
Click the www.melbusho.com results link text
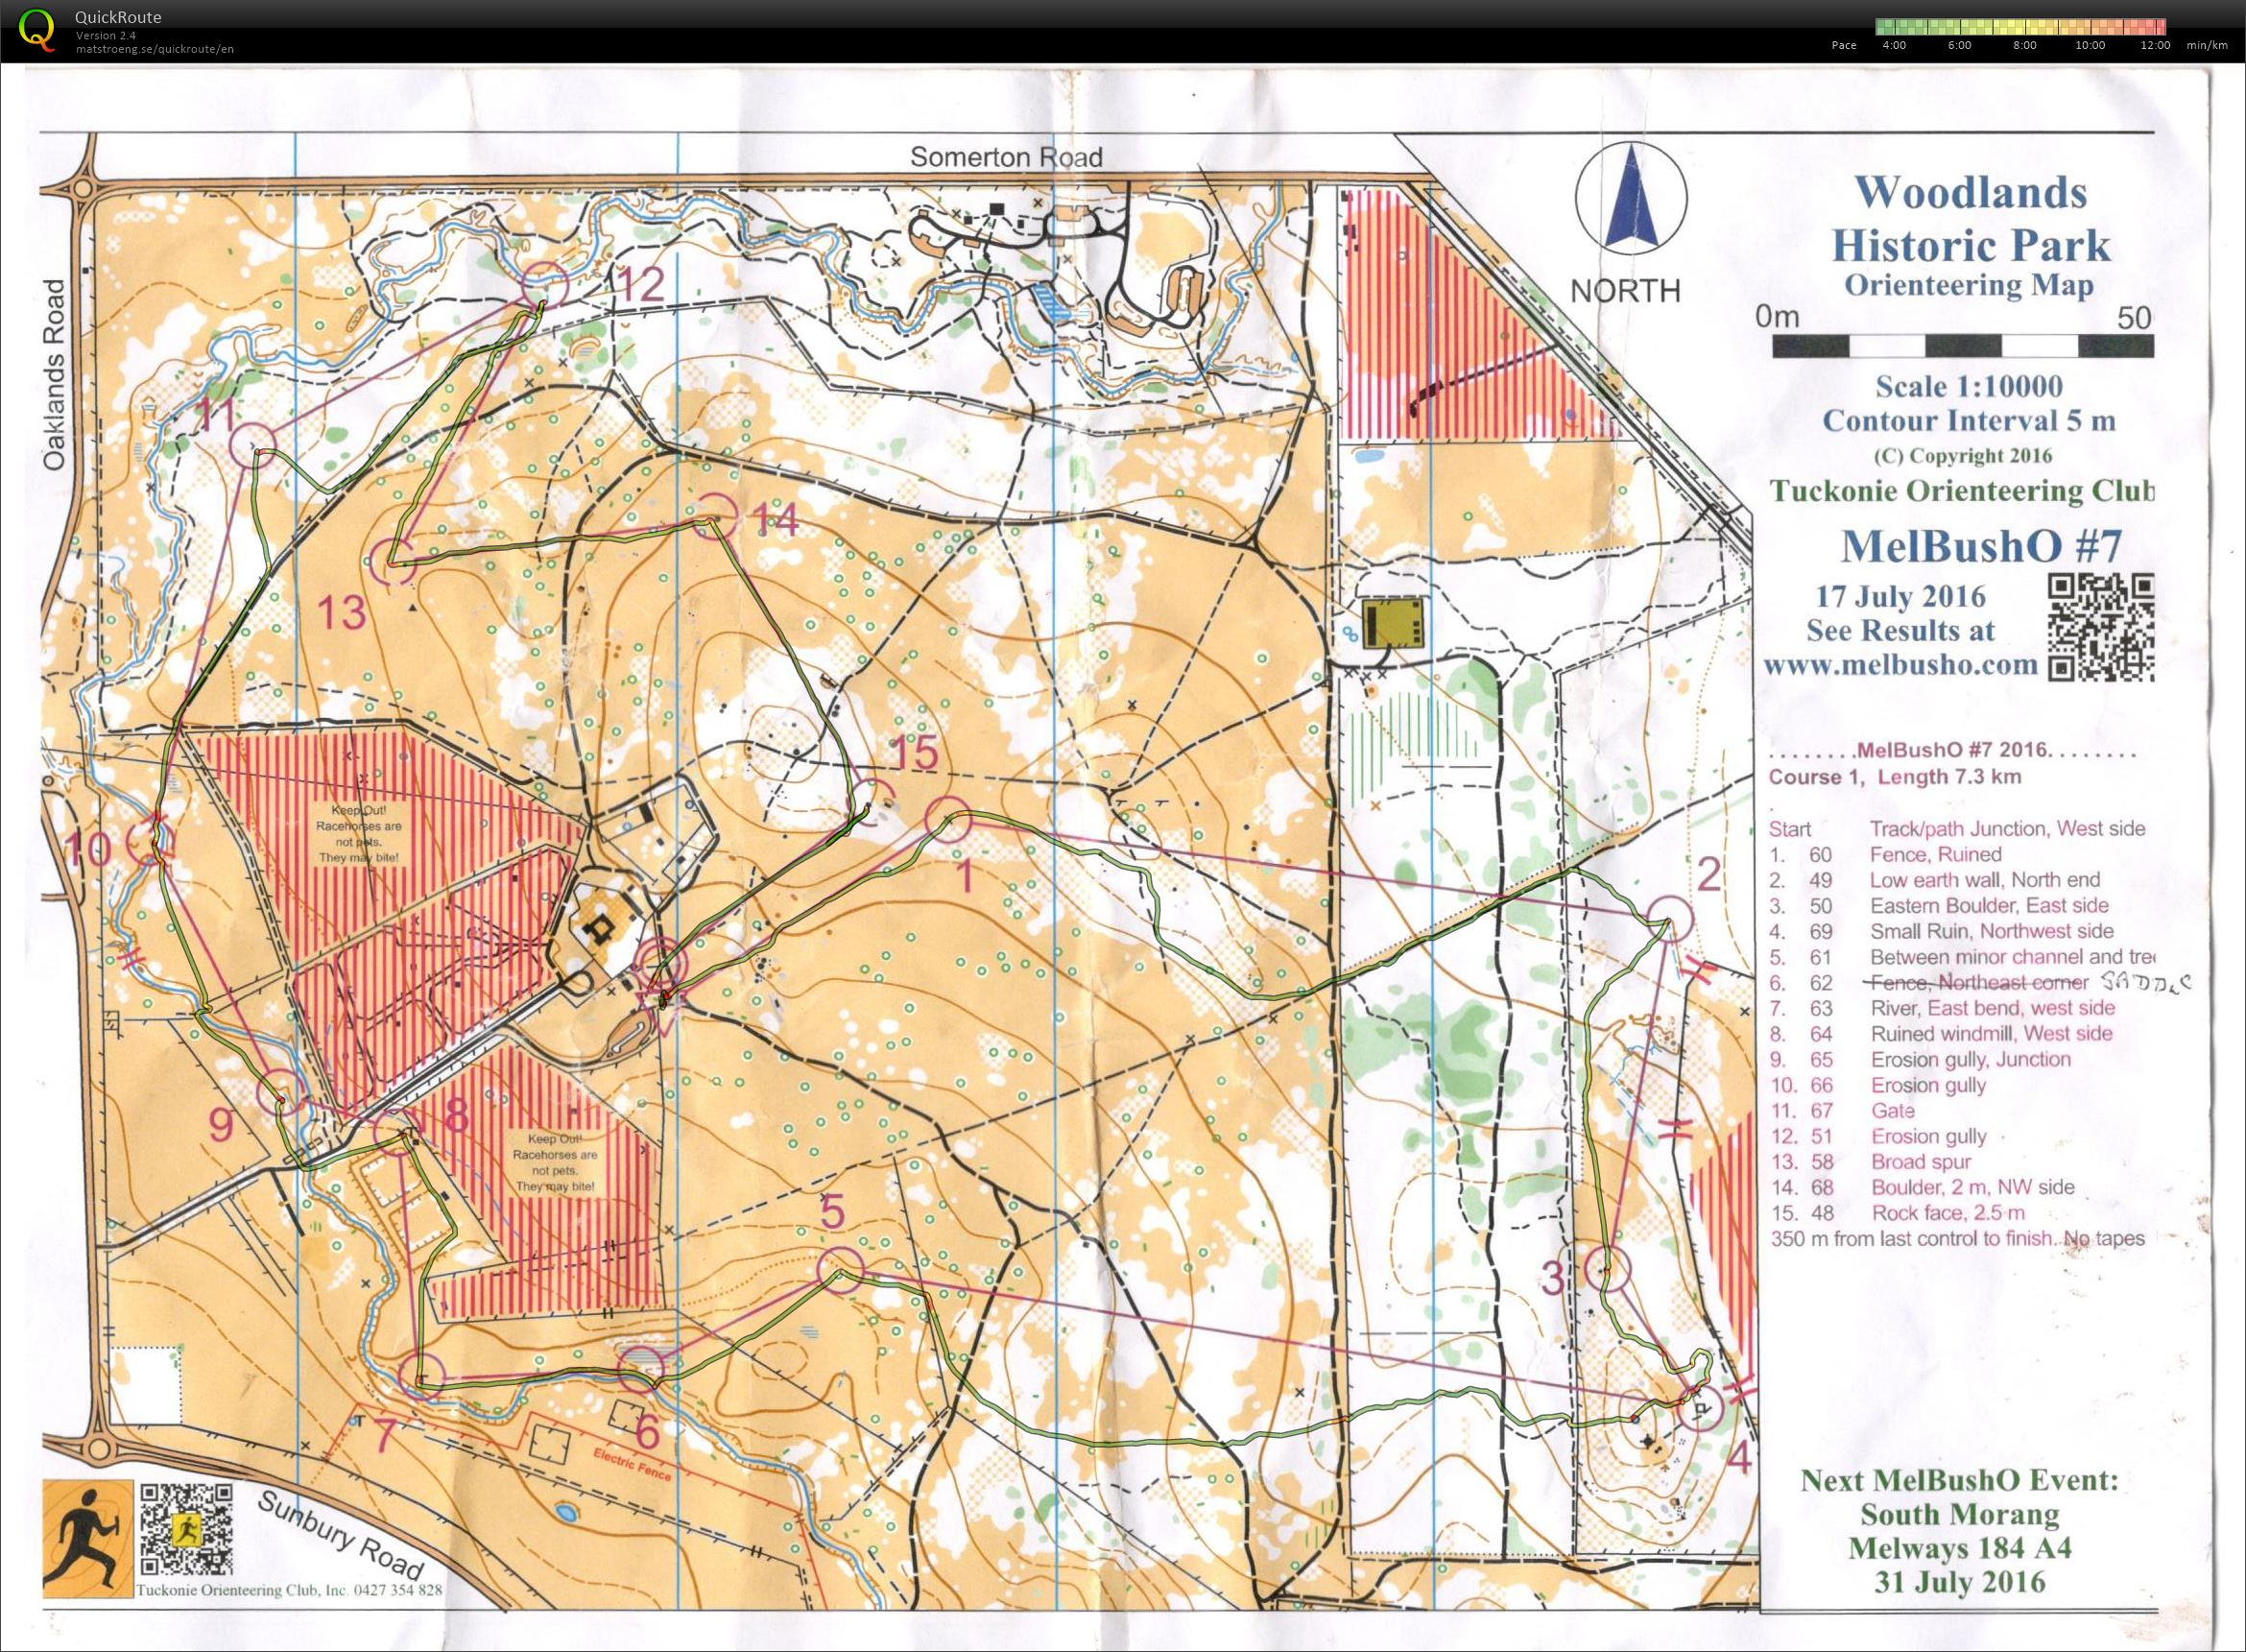pos(1900,664)
